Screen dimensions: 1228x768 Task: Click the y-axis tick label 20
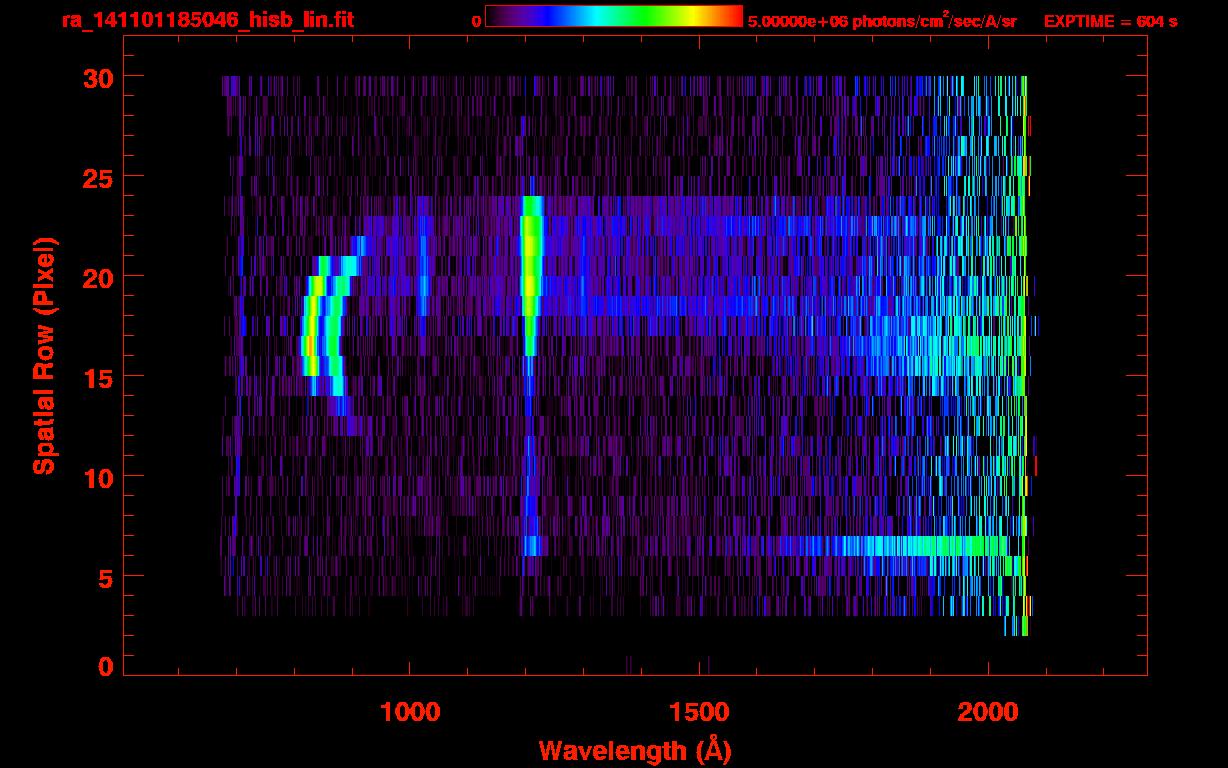pyautogui.click(x=96, y=277)
